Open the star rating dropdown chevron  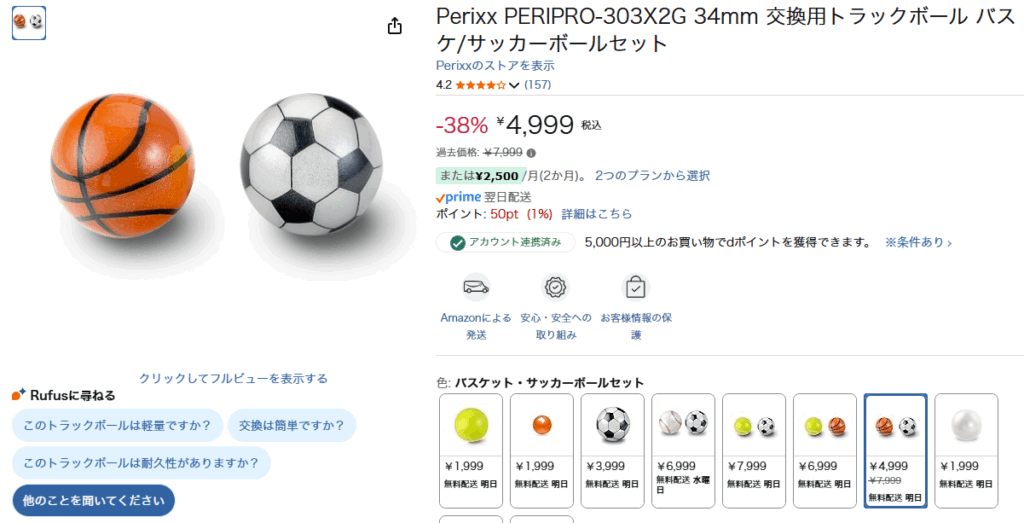515,86
